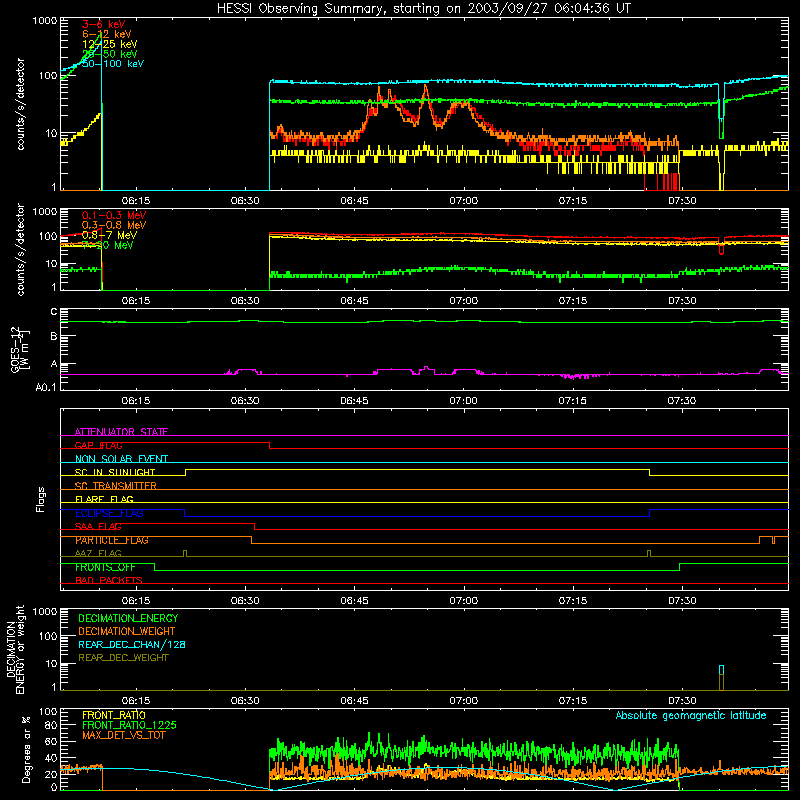800x800 pixels.
Task: Click the 'C' class tick label on GOES axis
Action: tap(54, 312)
